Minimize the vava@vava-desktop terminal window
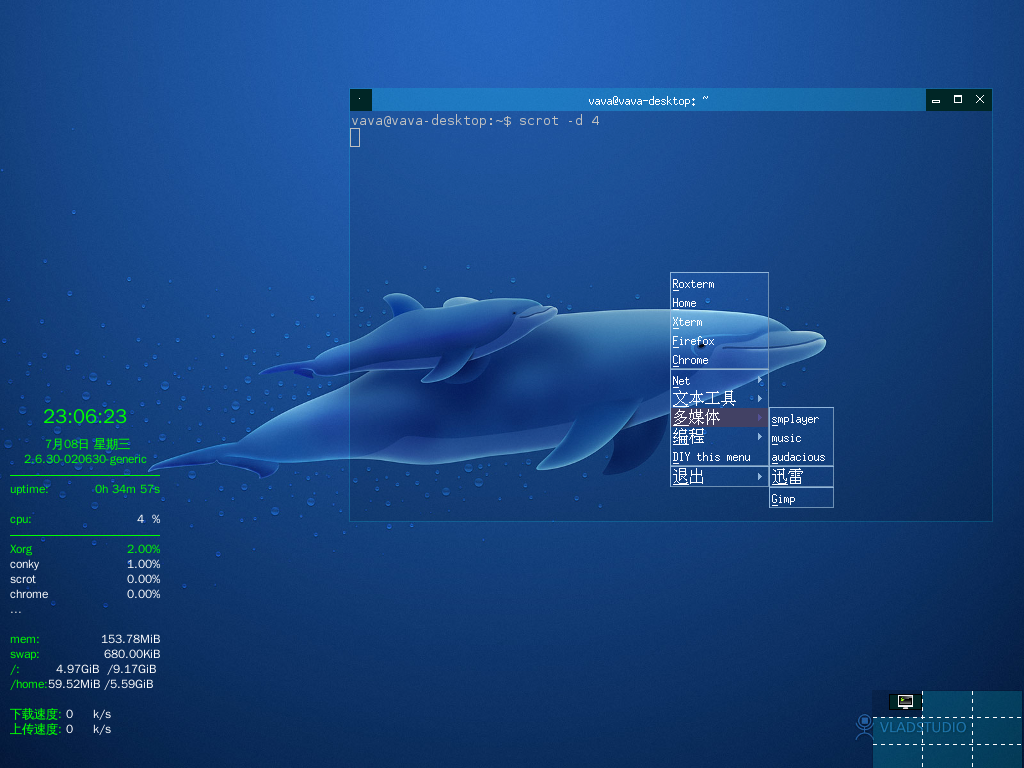This screenshot has width=1024, height=768. tap(936, 100)
